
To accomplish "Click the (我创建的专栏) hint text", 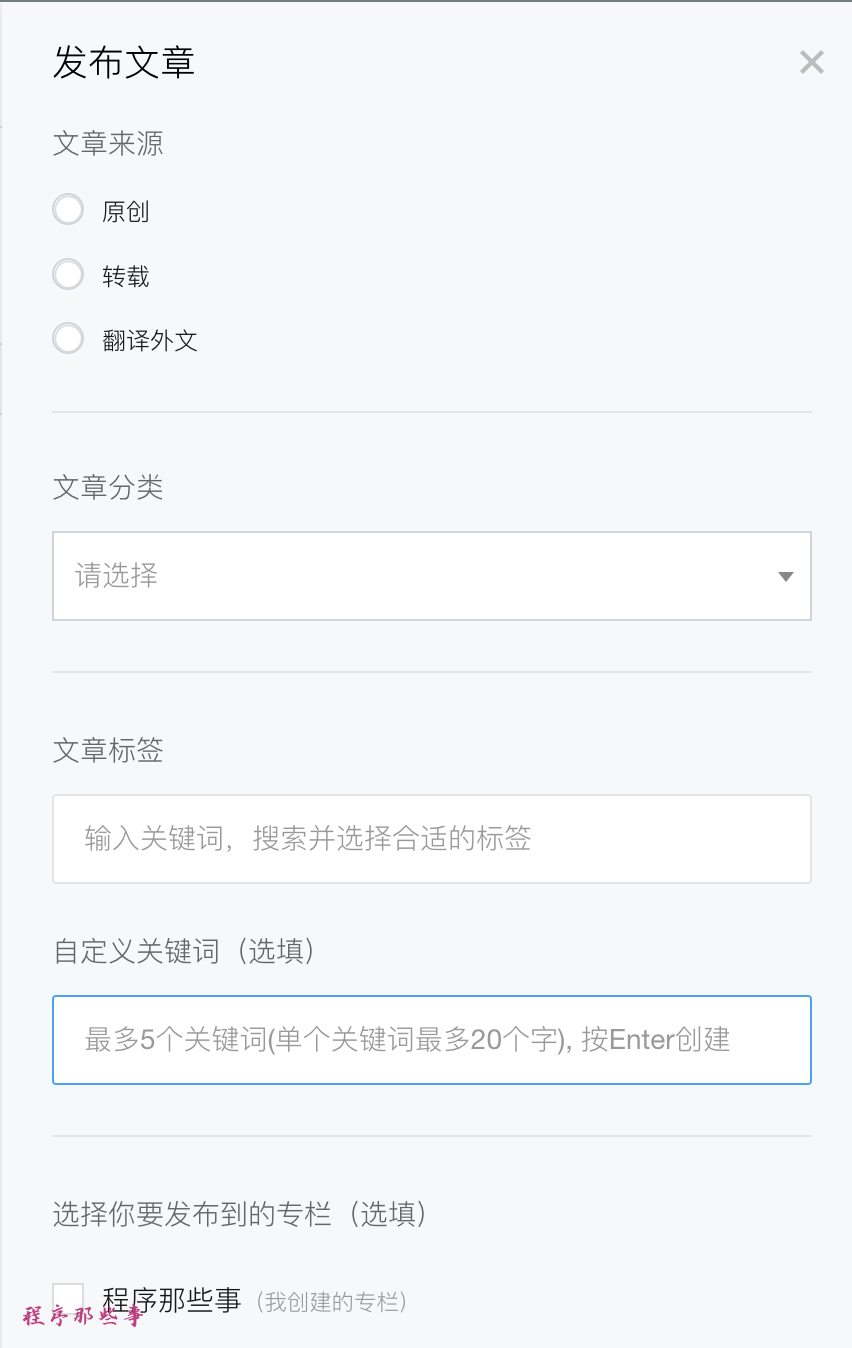I will click(x=331, y=1302).
